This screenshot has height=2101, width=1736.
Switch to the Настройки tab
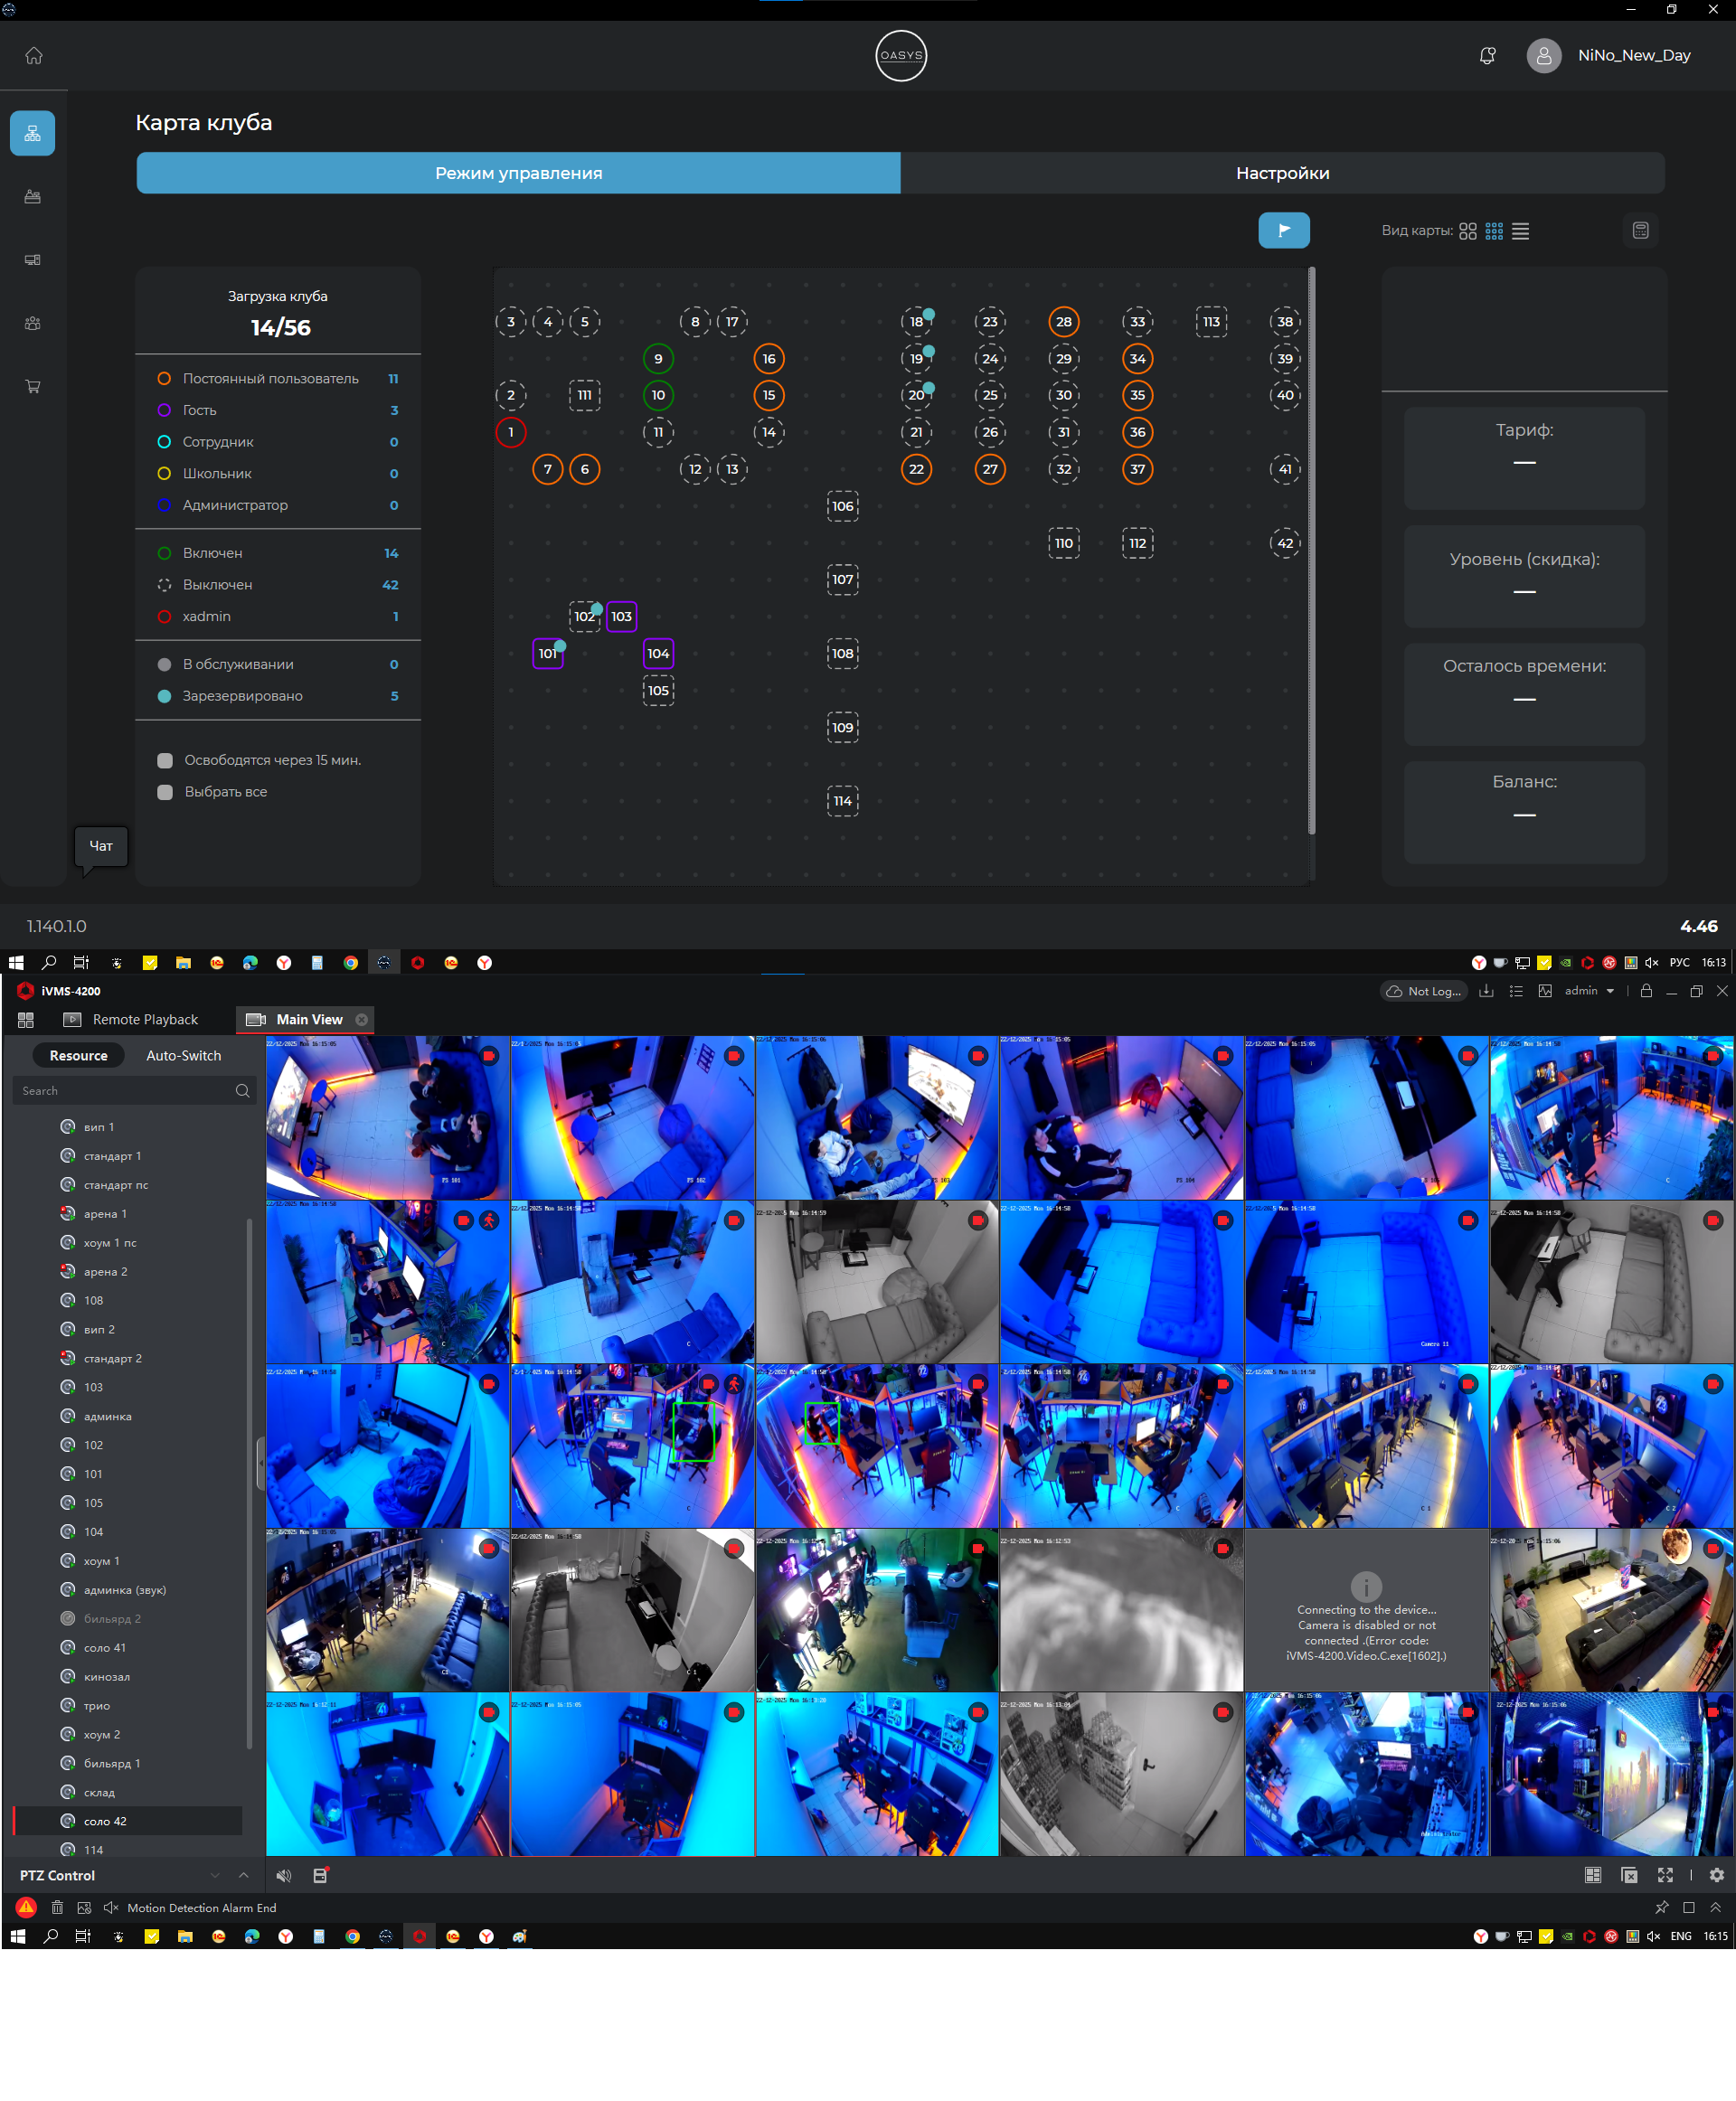(x=1282, y=173)
